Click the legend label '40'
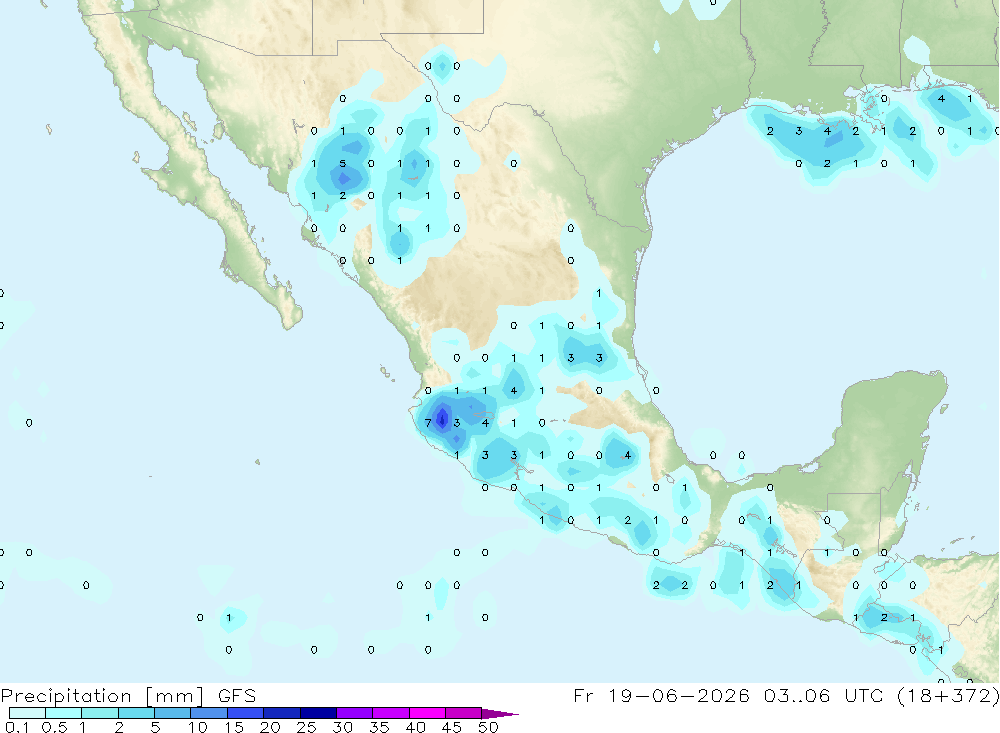This screenshot has width=1000, height=733. [415, 727]
